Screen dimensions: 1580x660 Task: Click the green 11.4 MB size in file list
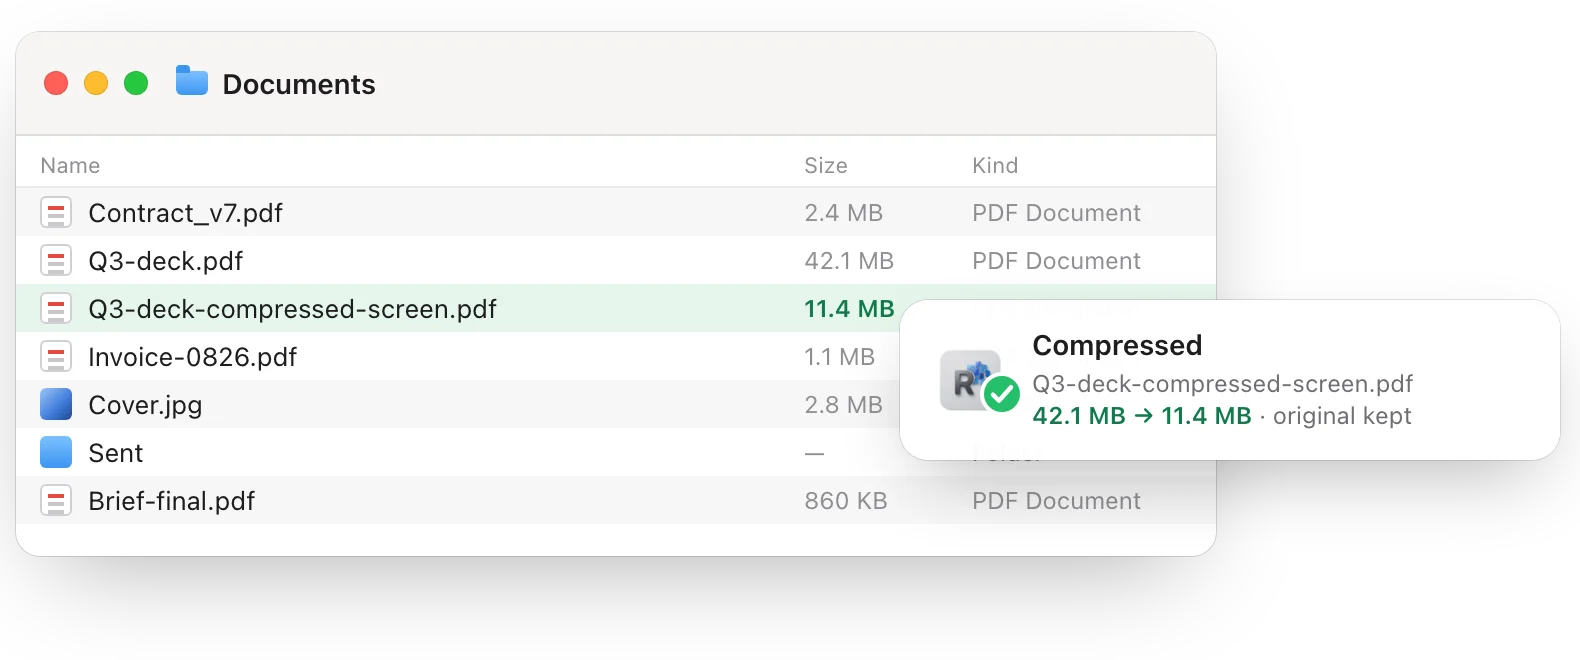(849, 309)
